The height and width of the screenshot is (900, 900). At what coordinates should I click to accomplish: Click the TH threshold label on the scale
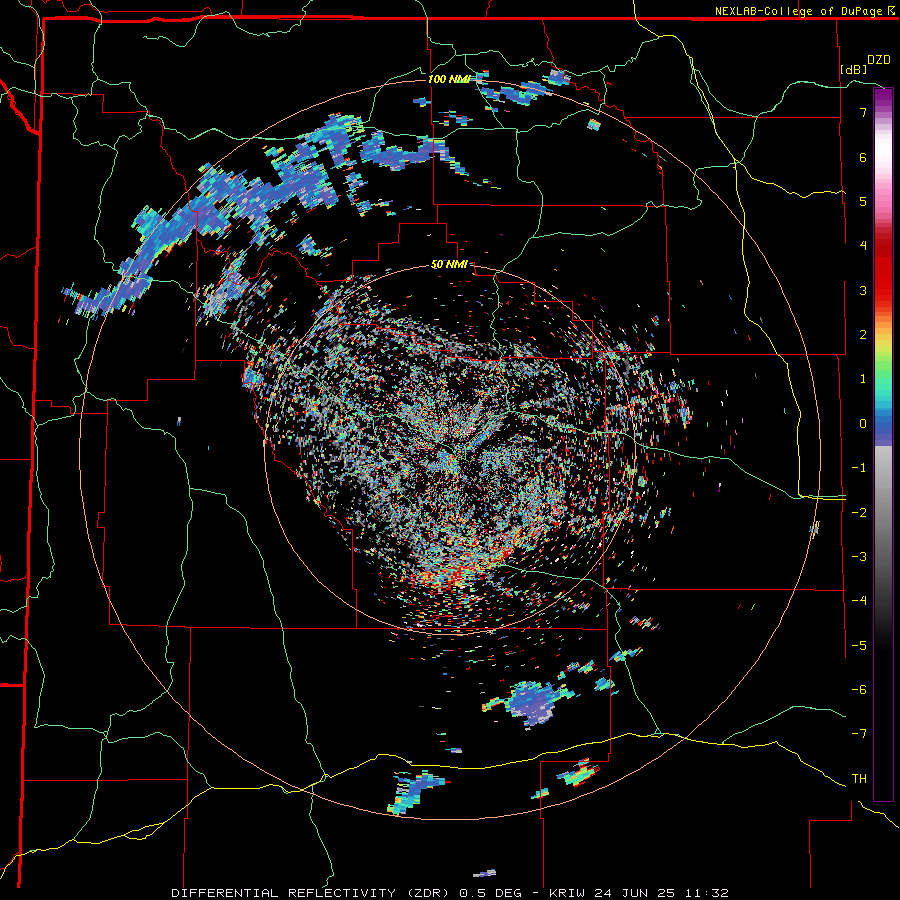click(859, 778)
